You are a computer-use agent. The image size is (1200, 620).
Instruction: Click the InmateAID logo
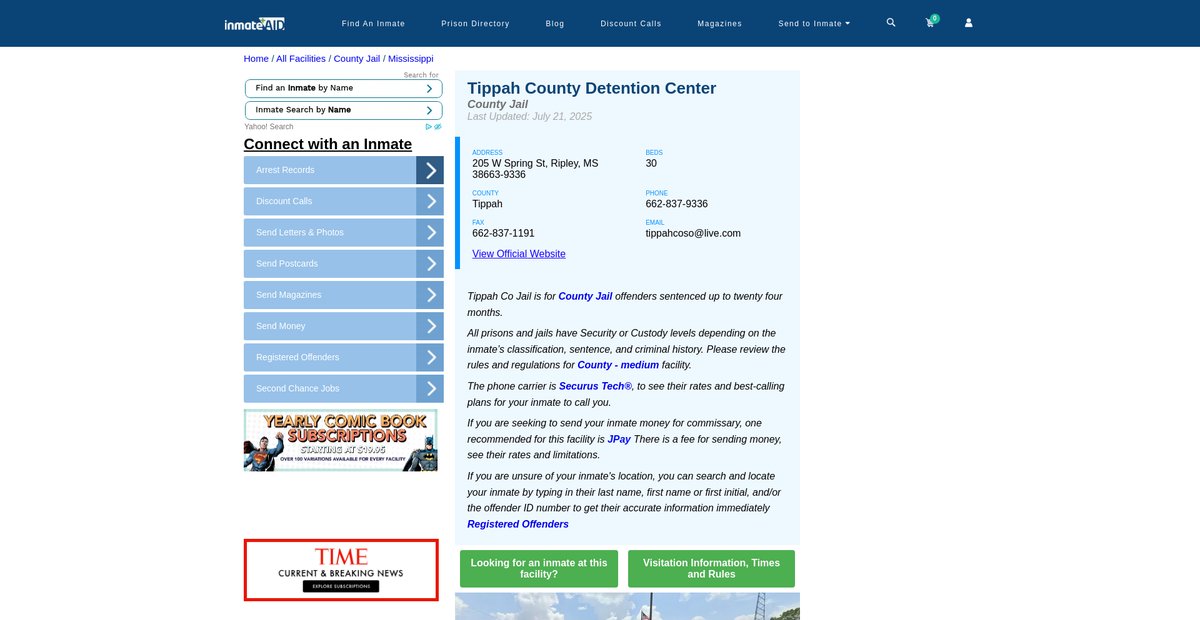[x=255, y=22]
